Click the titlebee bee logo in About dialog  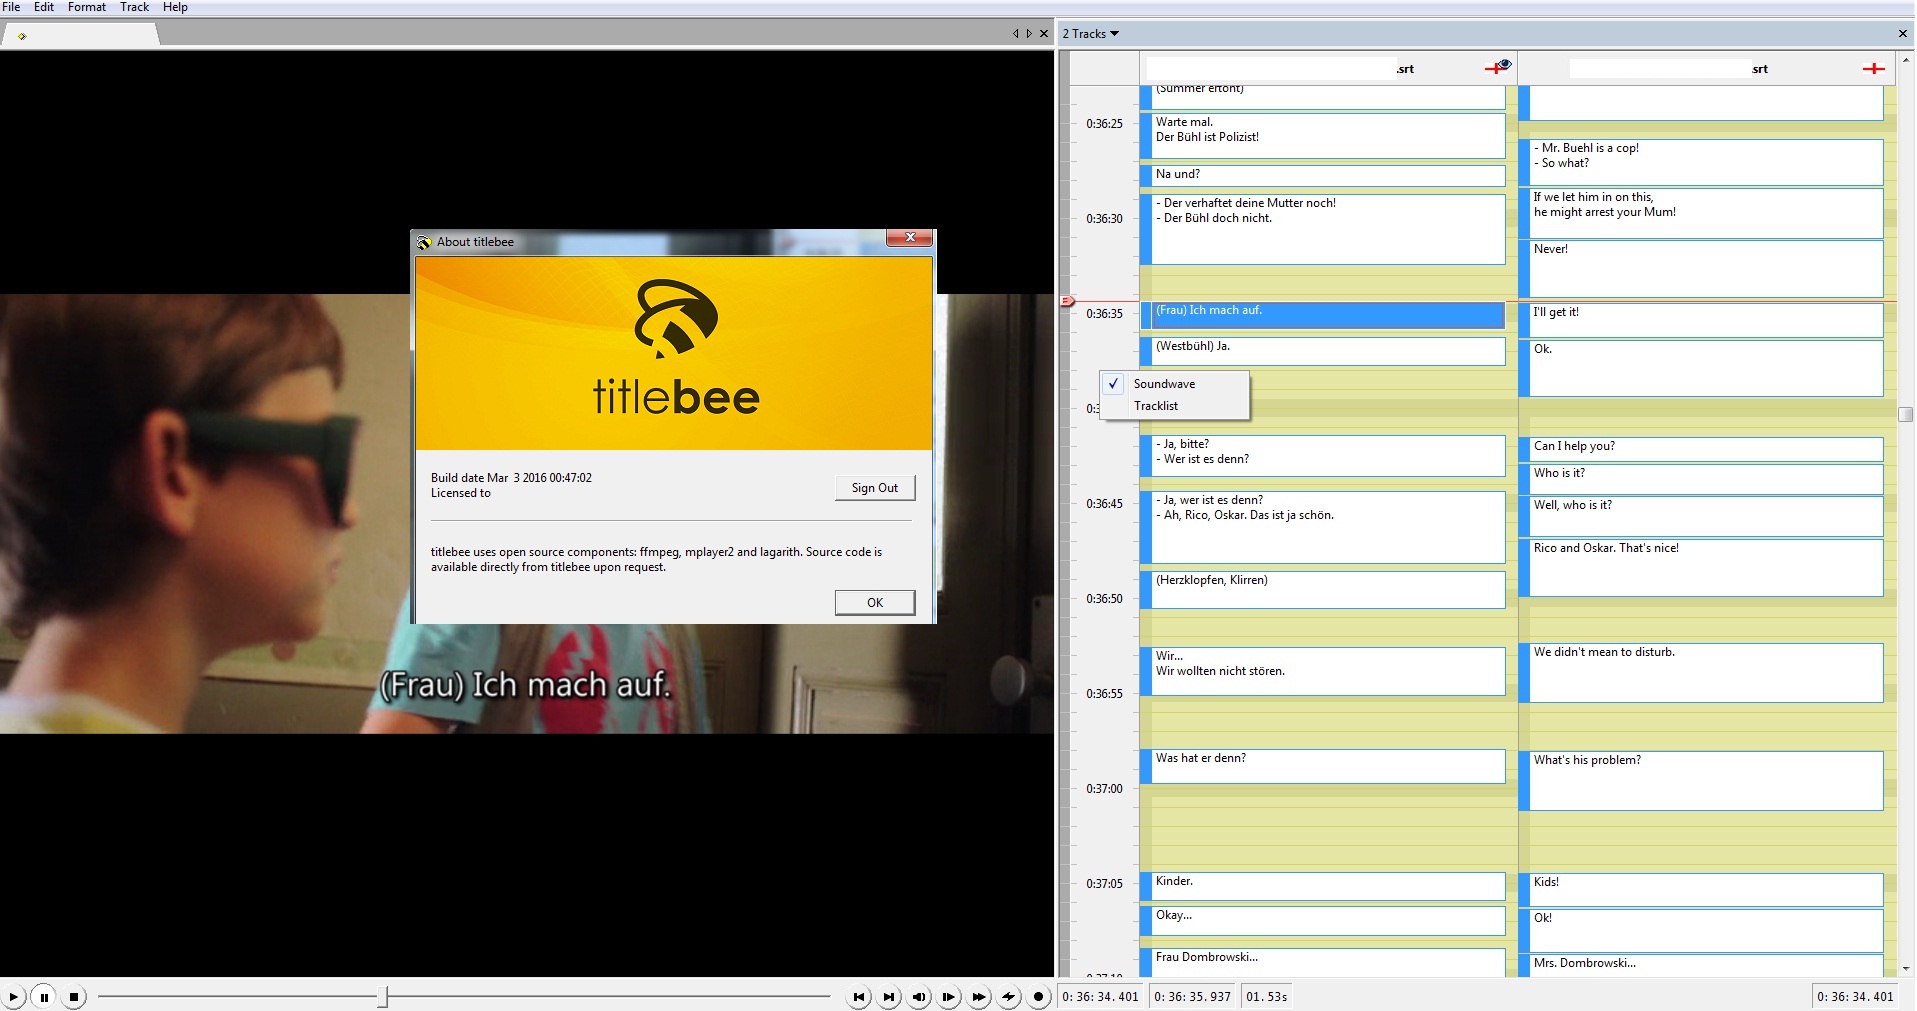point(676,318)
